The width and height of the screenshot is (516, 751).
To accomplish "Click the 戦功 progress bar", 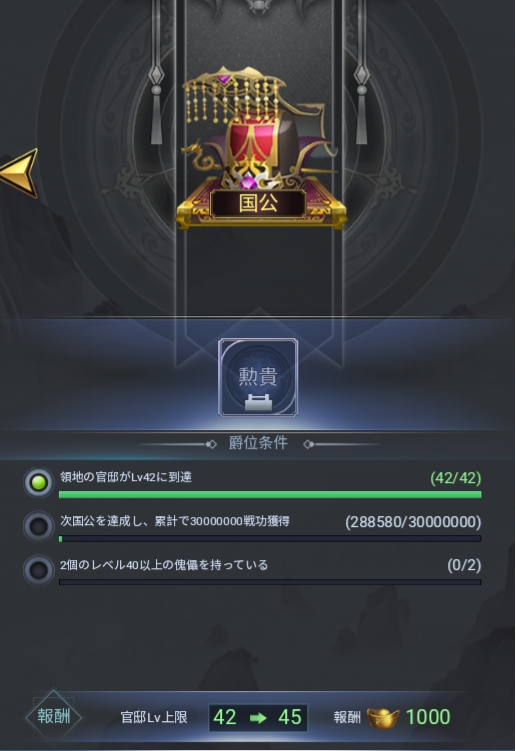I will (x=270, y=538).
